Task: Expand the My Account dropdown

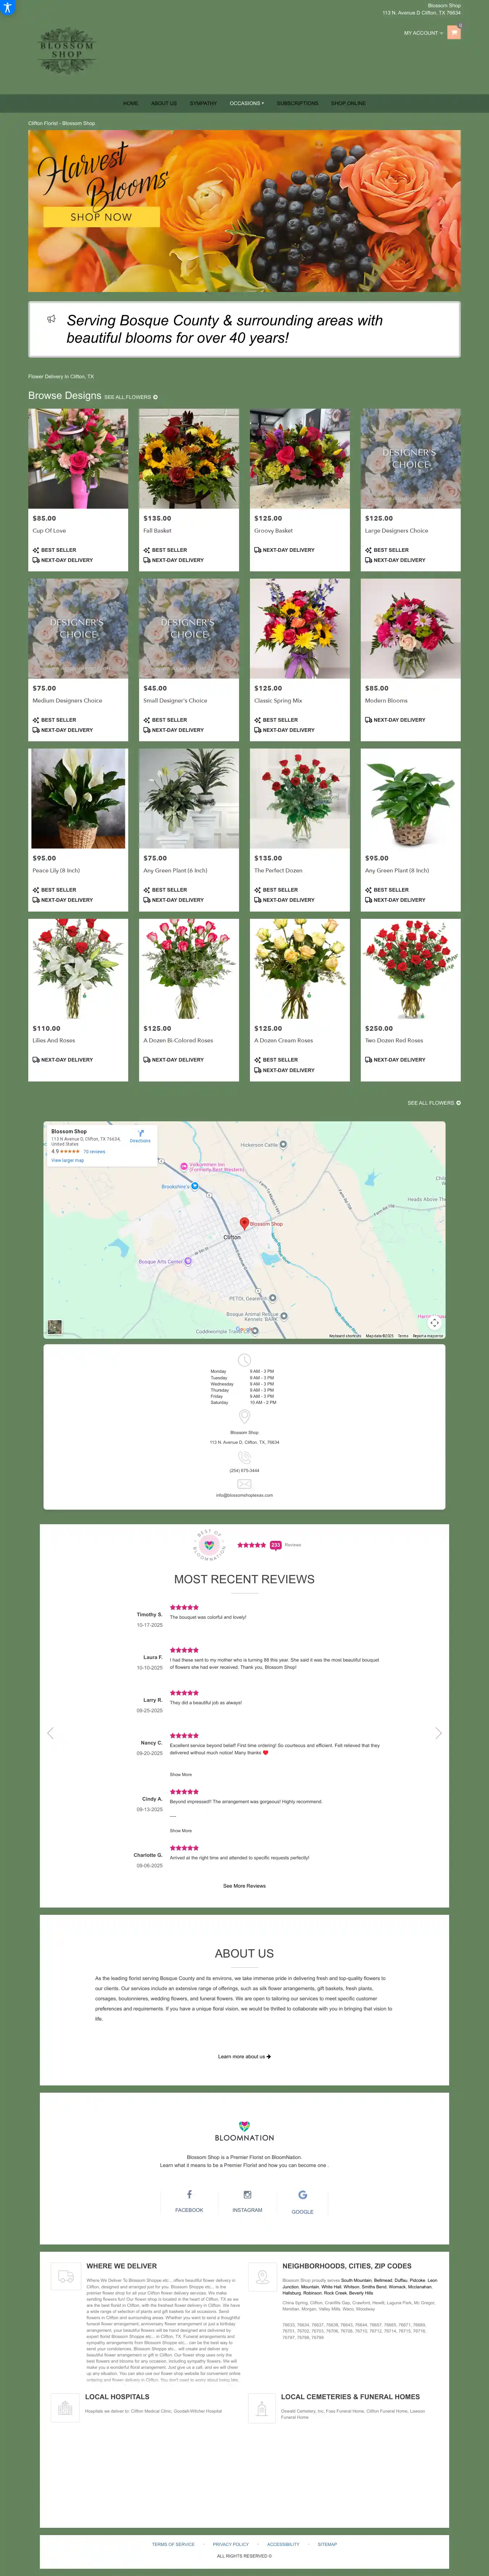Action: tap(422, 33)
